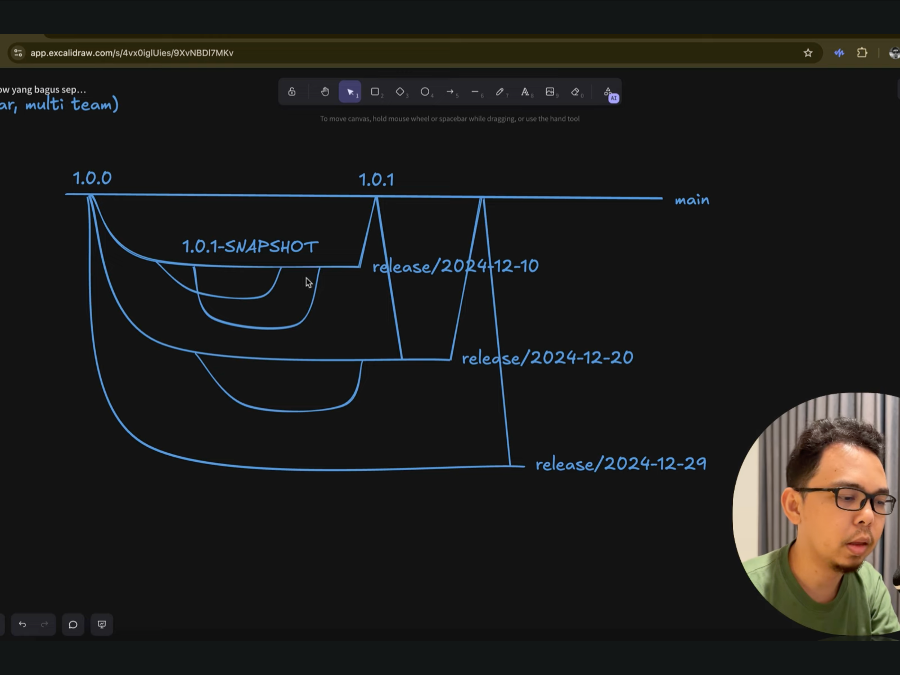The height and width of the screenshot is (675, 900).
Task: Choose the Diamond shape tool
Action: click(400, 92)
